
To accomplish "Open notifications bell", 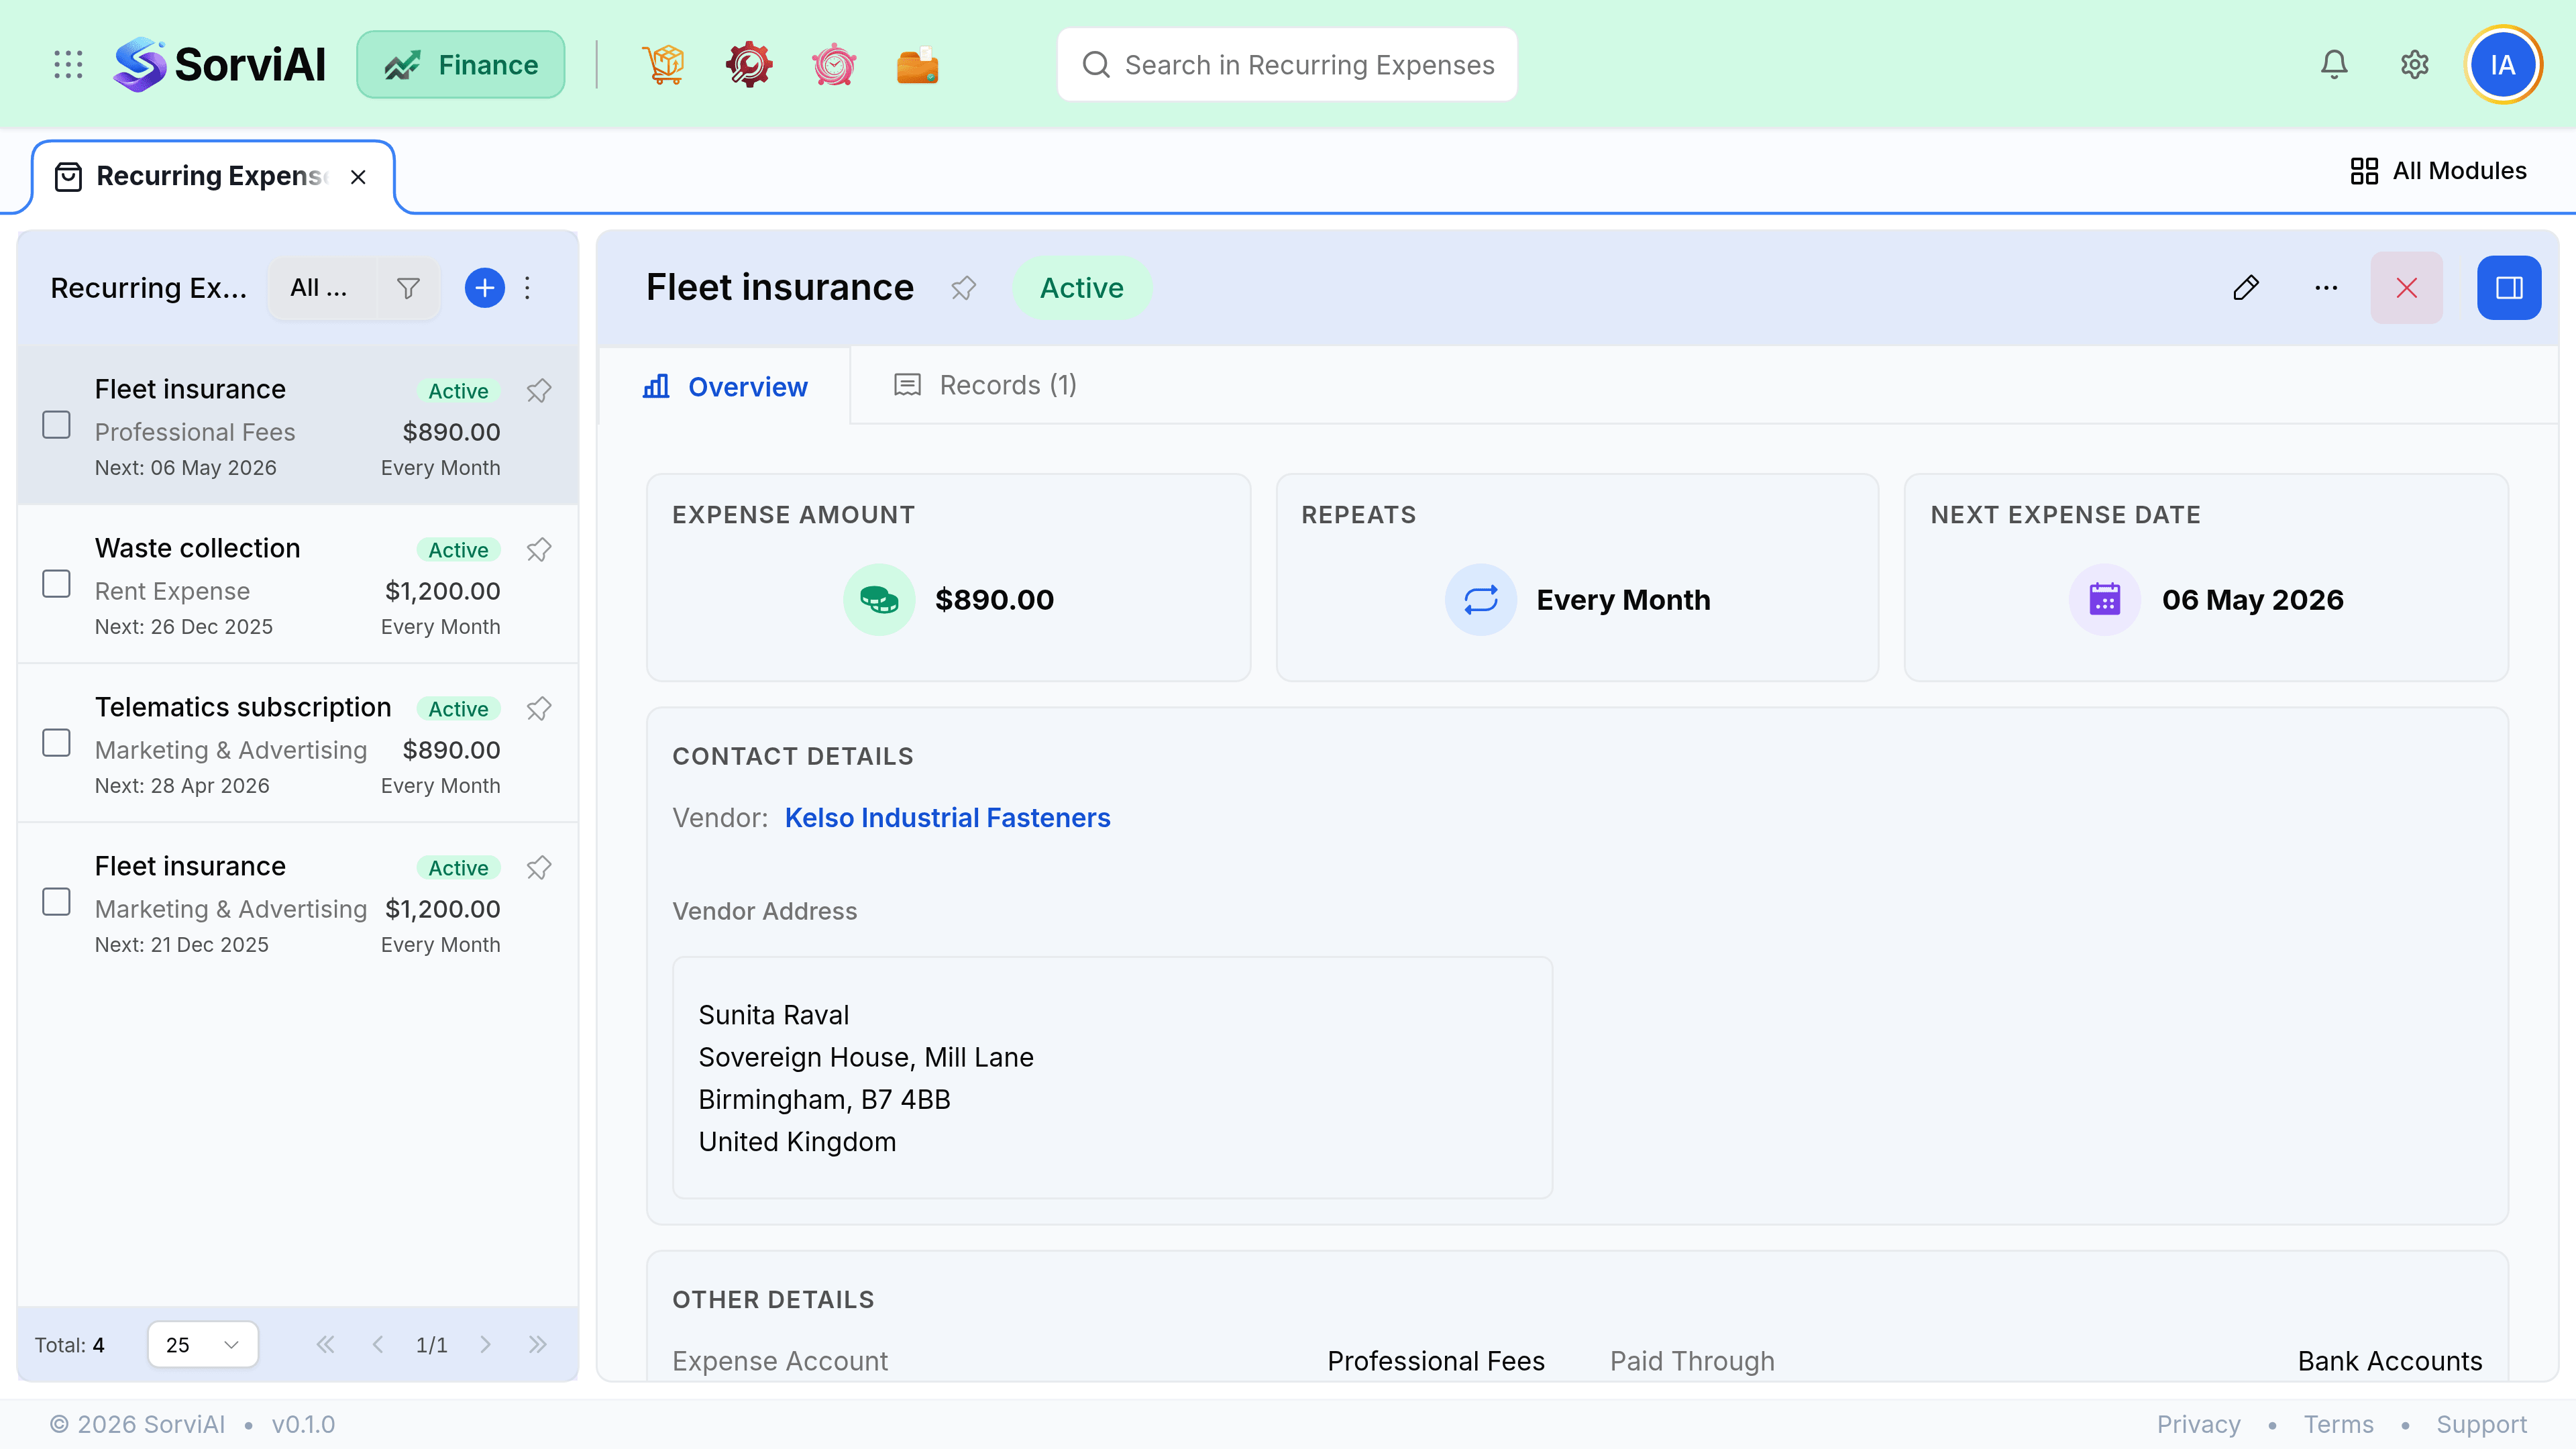I will pyautogui.click(x=2334, y=65).
